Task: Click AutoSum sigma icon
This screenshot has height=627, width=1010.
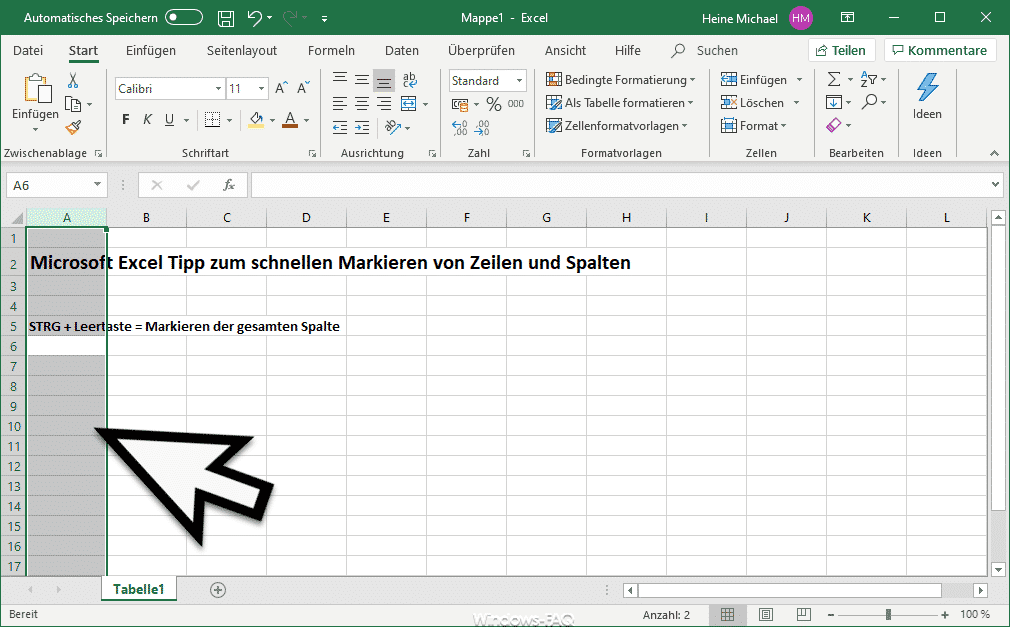Action: [x=834, y=79]
